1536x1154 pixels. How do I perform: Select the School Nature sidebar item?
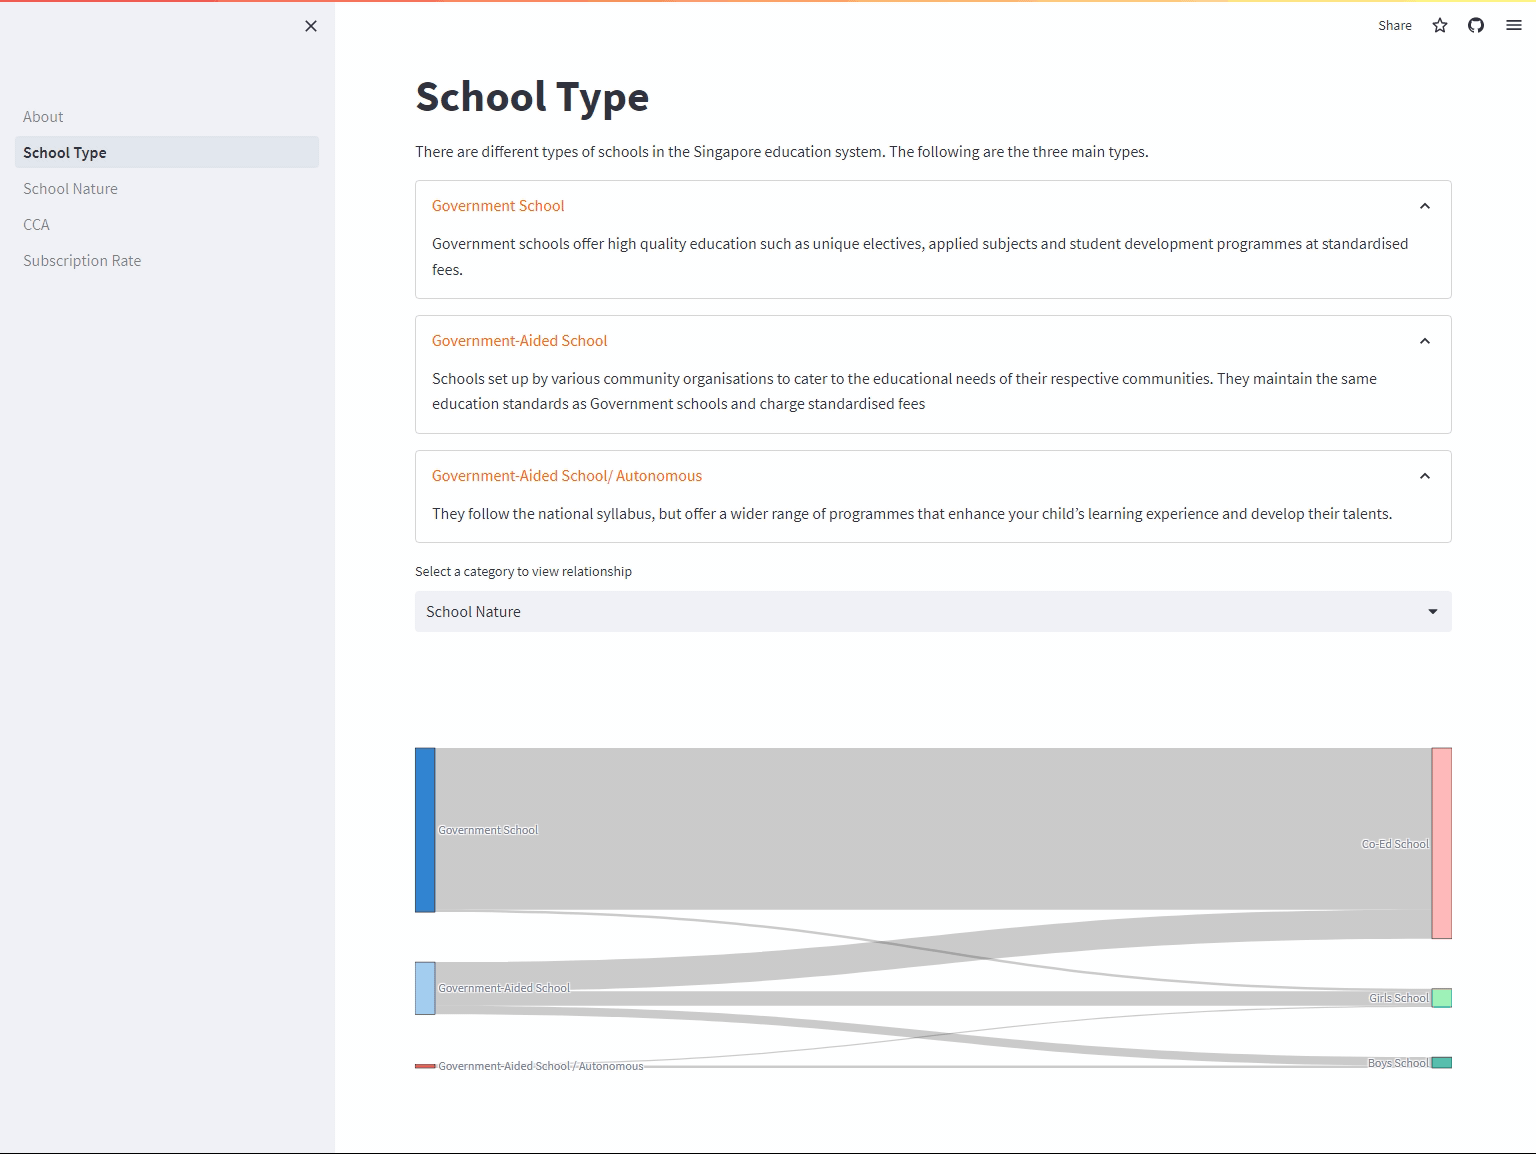(70, 188)
